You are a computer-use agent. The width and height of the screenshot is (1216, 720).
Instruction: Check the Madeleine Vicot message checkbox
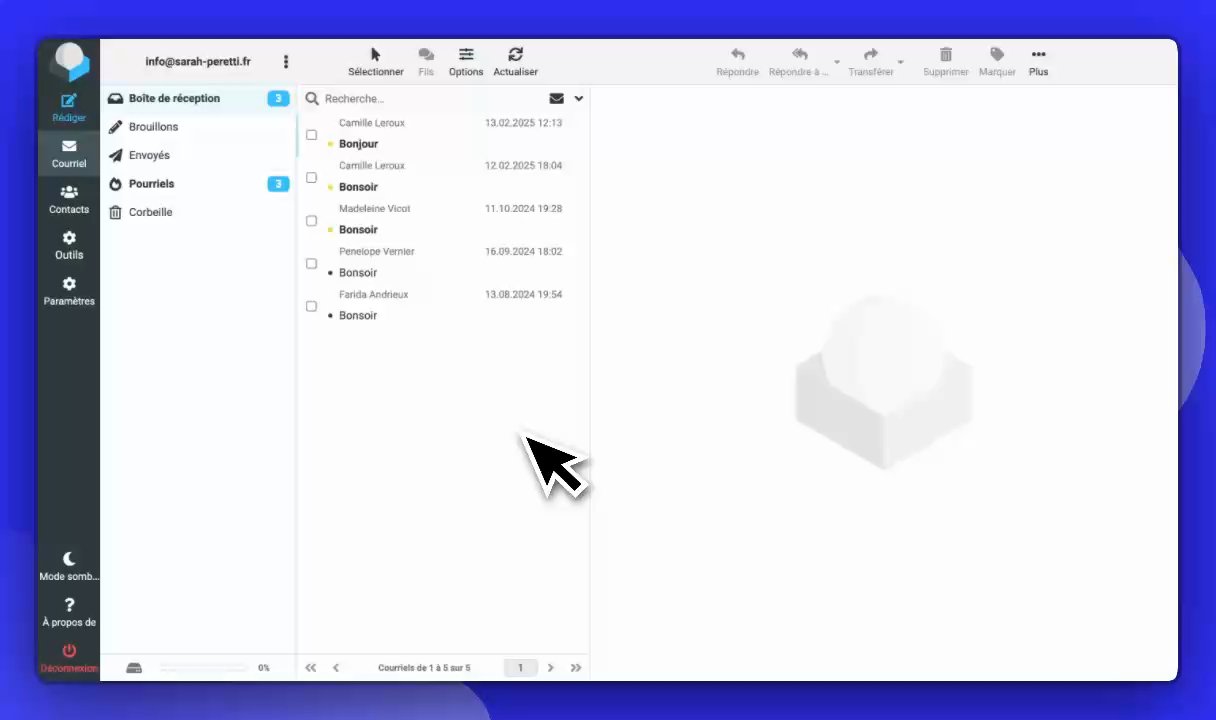[311, 220]
